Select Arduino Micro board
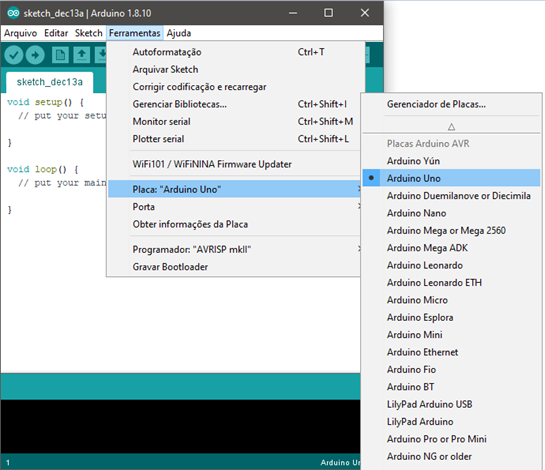Viewport: 545px width, 470px height. (451, 300)
